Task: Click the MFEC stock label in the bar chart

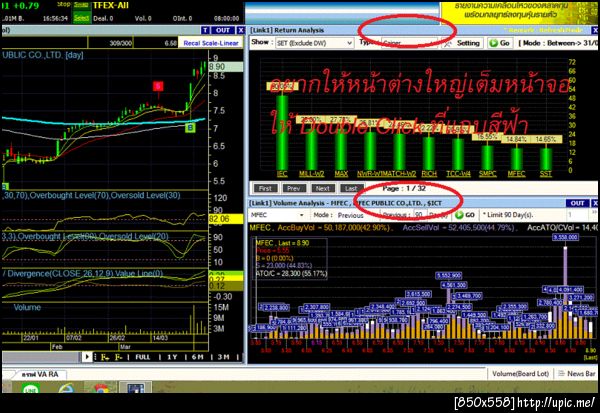Action: coord(517,174)
